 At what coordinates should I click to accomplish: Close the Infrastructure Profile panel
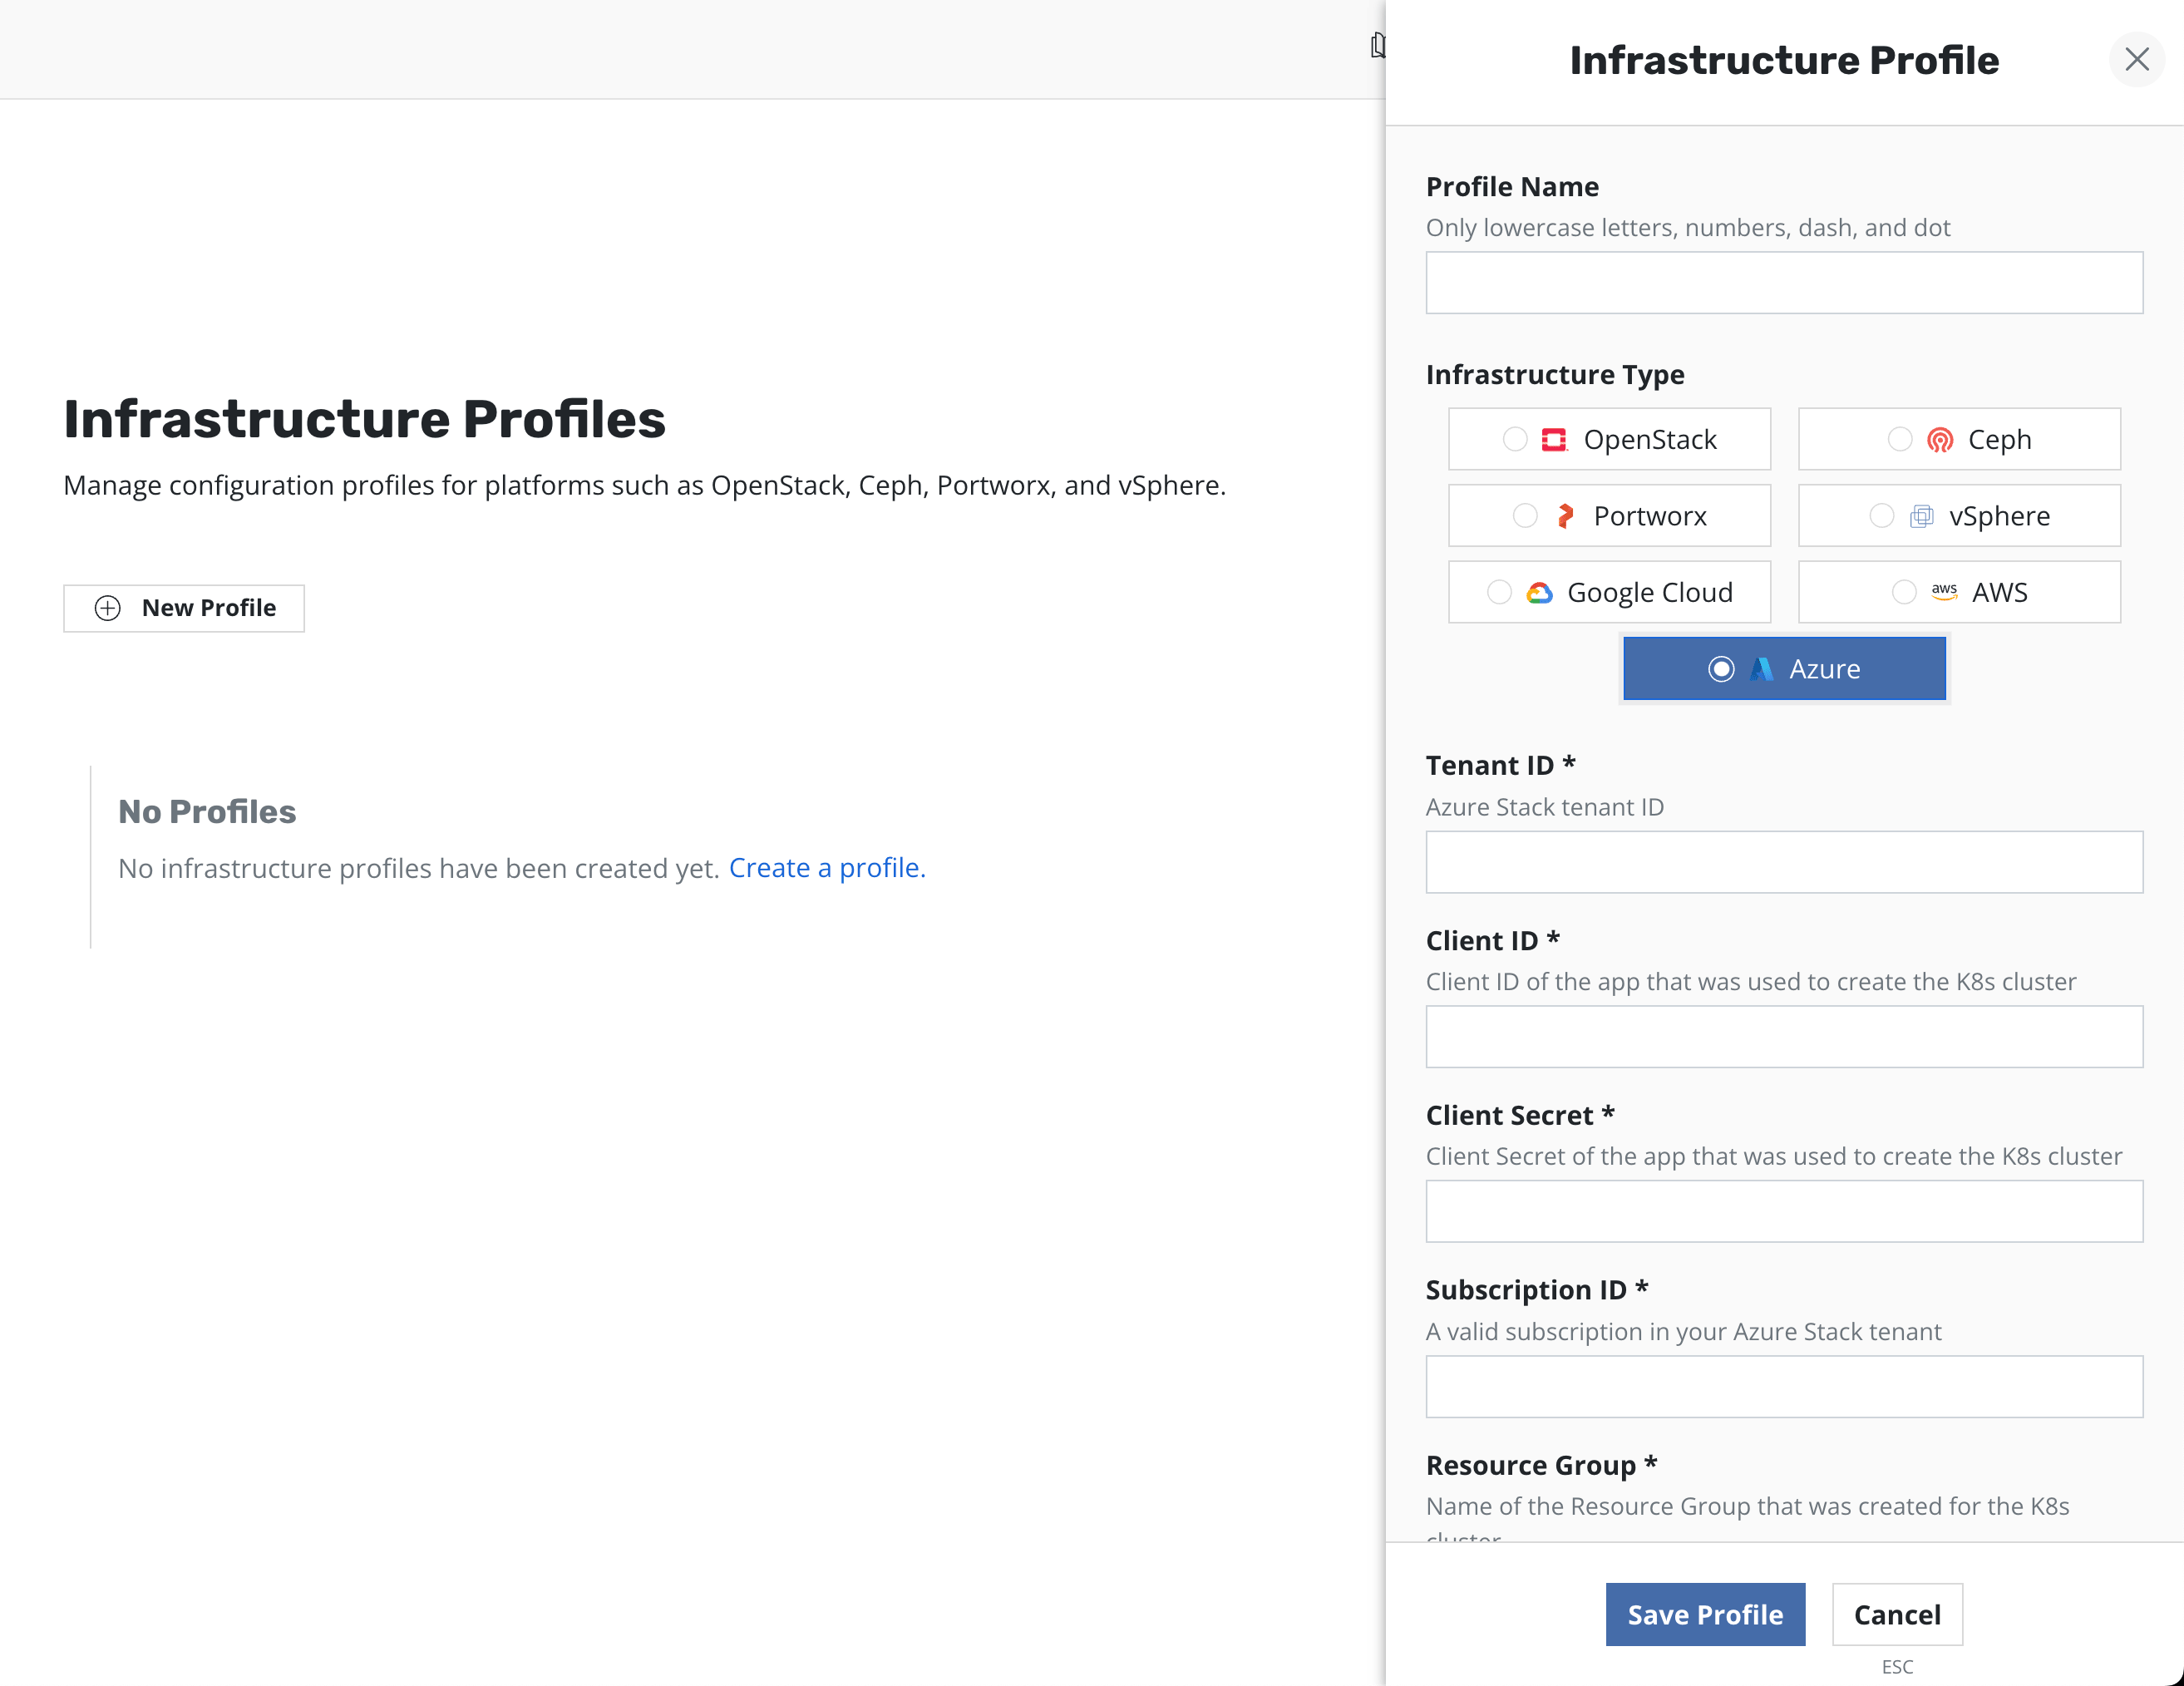(2136, 60)
